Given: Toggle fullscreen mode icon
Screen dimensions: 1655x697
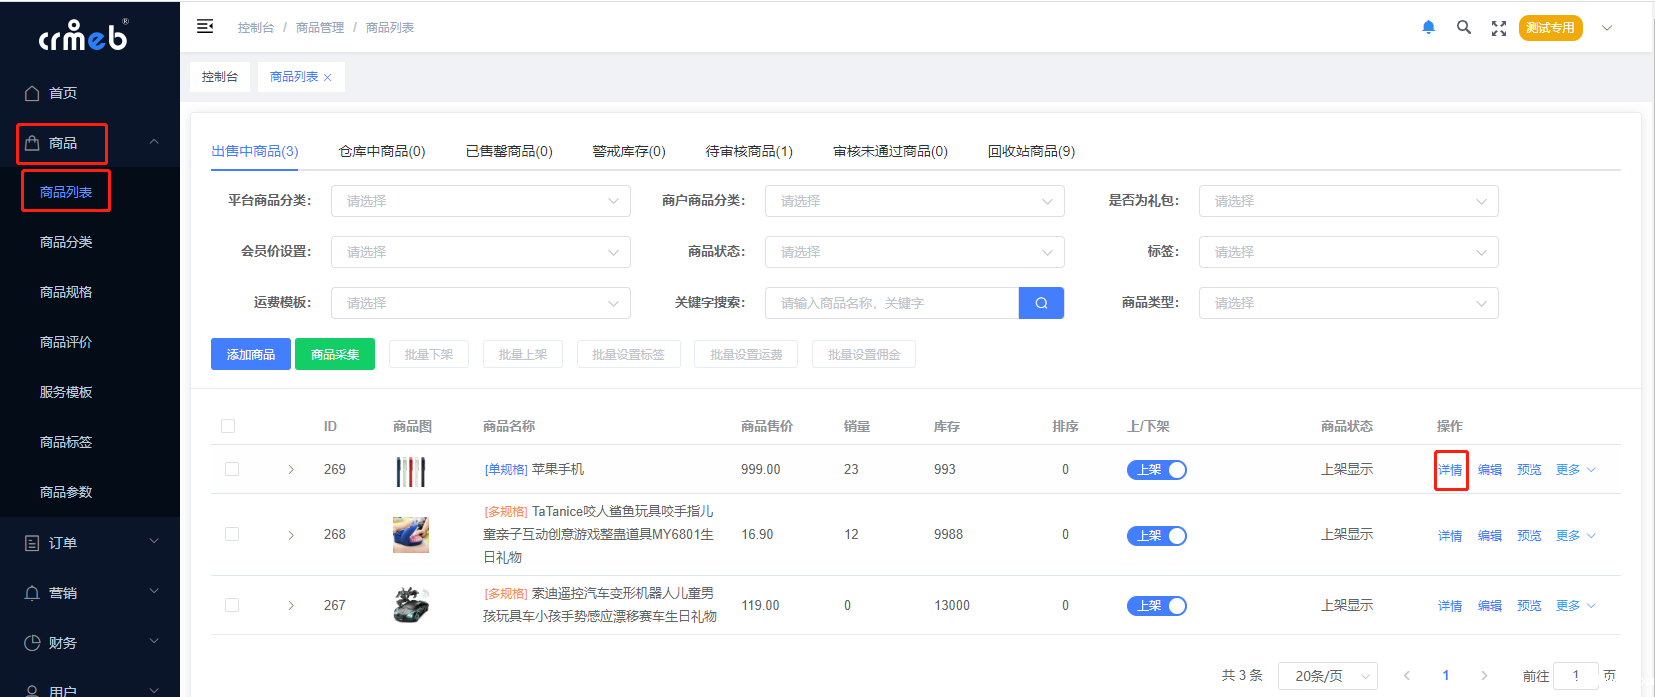Looking at the screenshot, I should click(x=1498, y=28).
